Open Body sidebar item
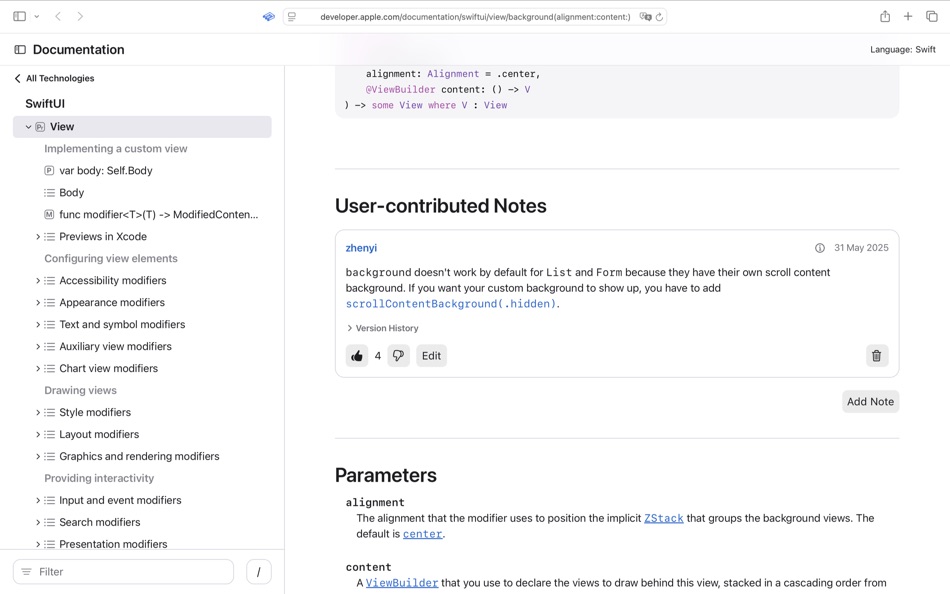Image resolution: width=950 pixels, height=594 pixels. click(x=71, y=193)
